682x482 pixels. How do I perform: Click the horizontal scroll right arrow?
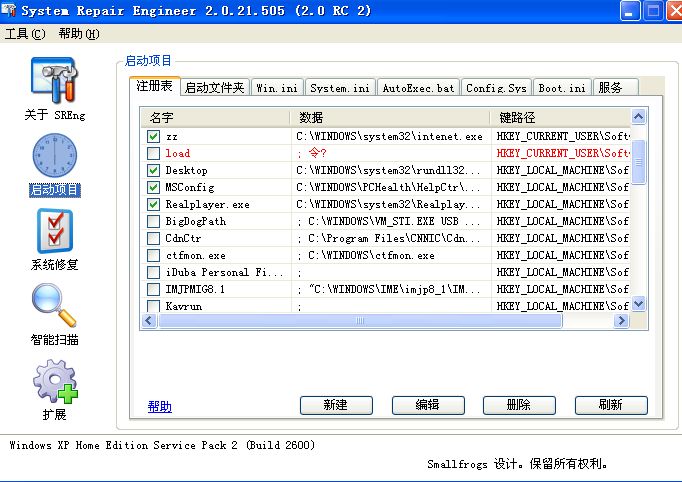tap(621, 321)
